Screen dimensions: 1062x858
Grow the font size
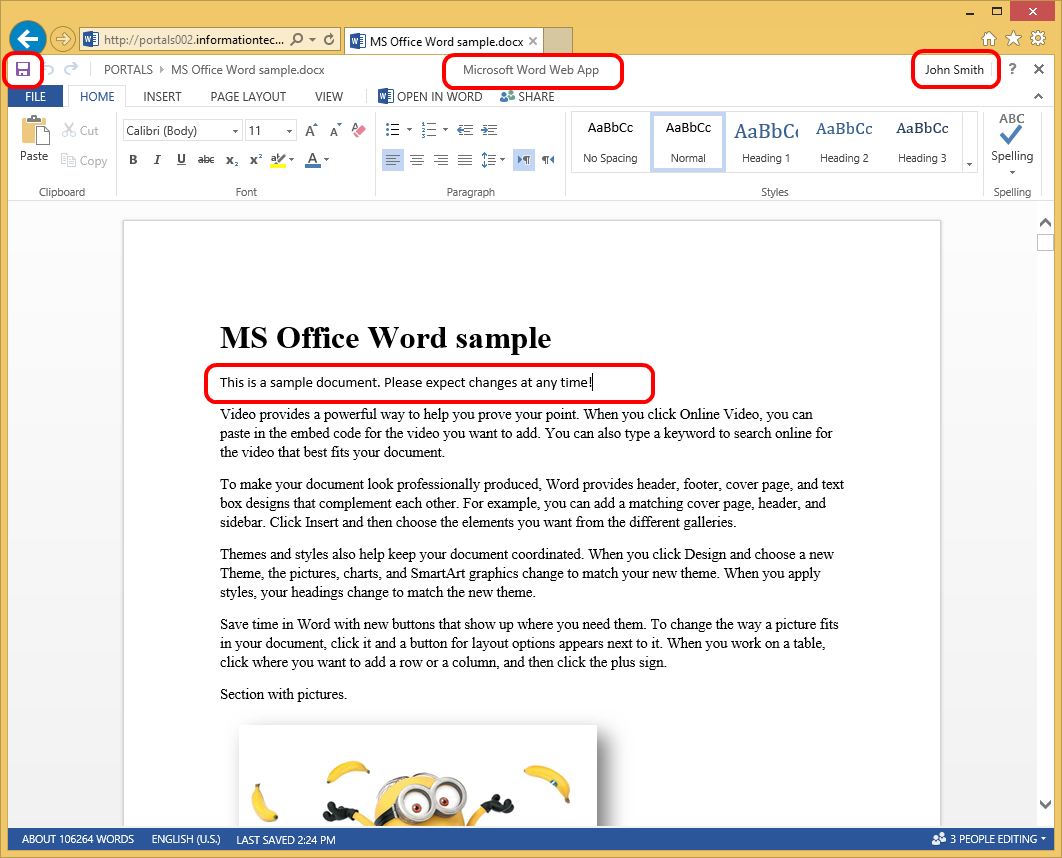pos(311,130)
